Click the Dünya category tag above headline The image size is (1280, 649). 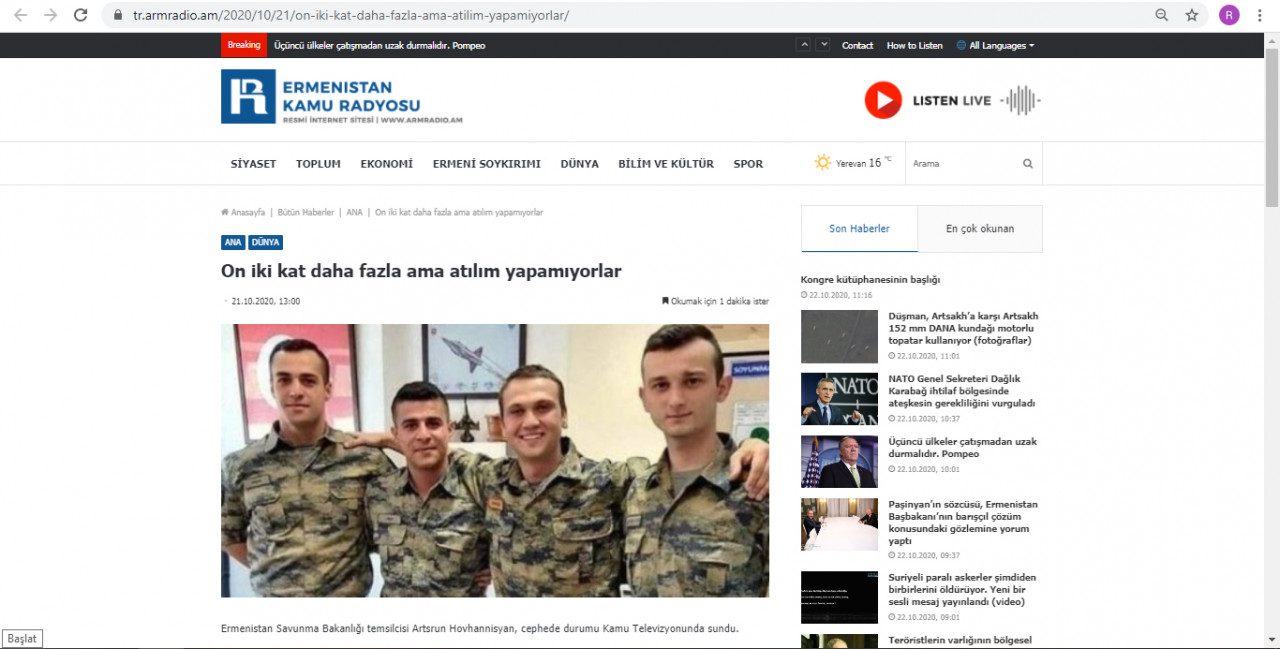point(265,243)
